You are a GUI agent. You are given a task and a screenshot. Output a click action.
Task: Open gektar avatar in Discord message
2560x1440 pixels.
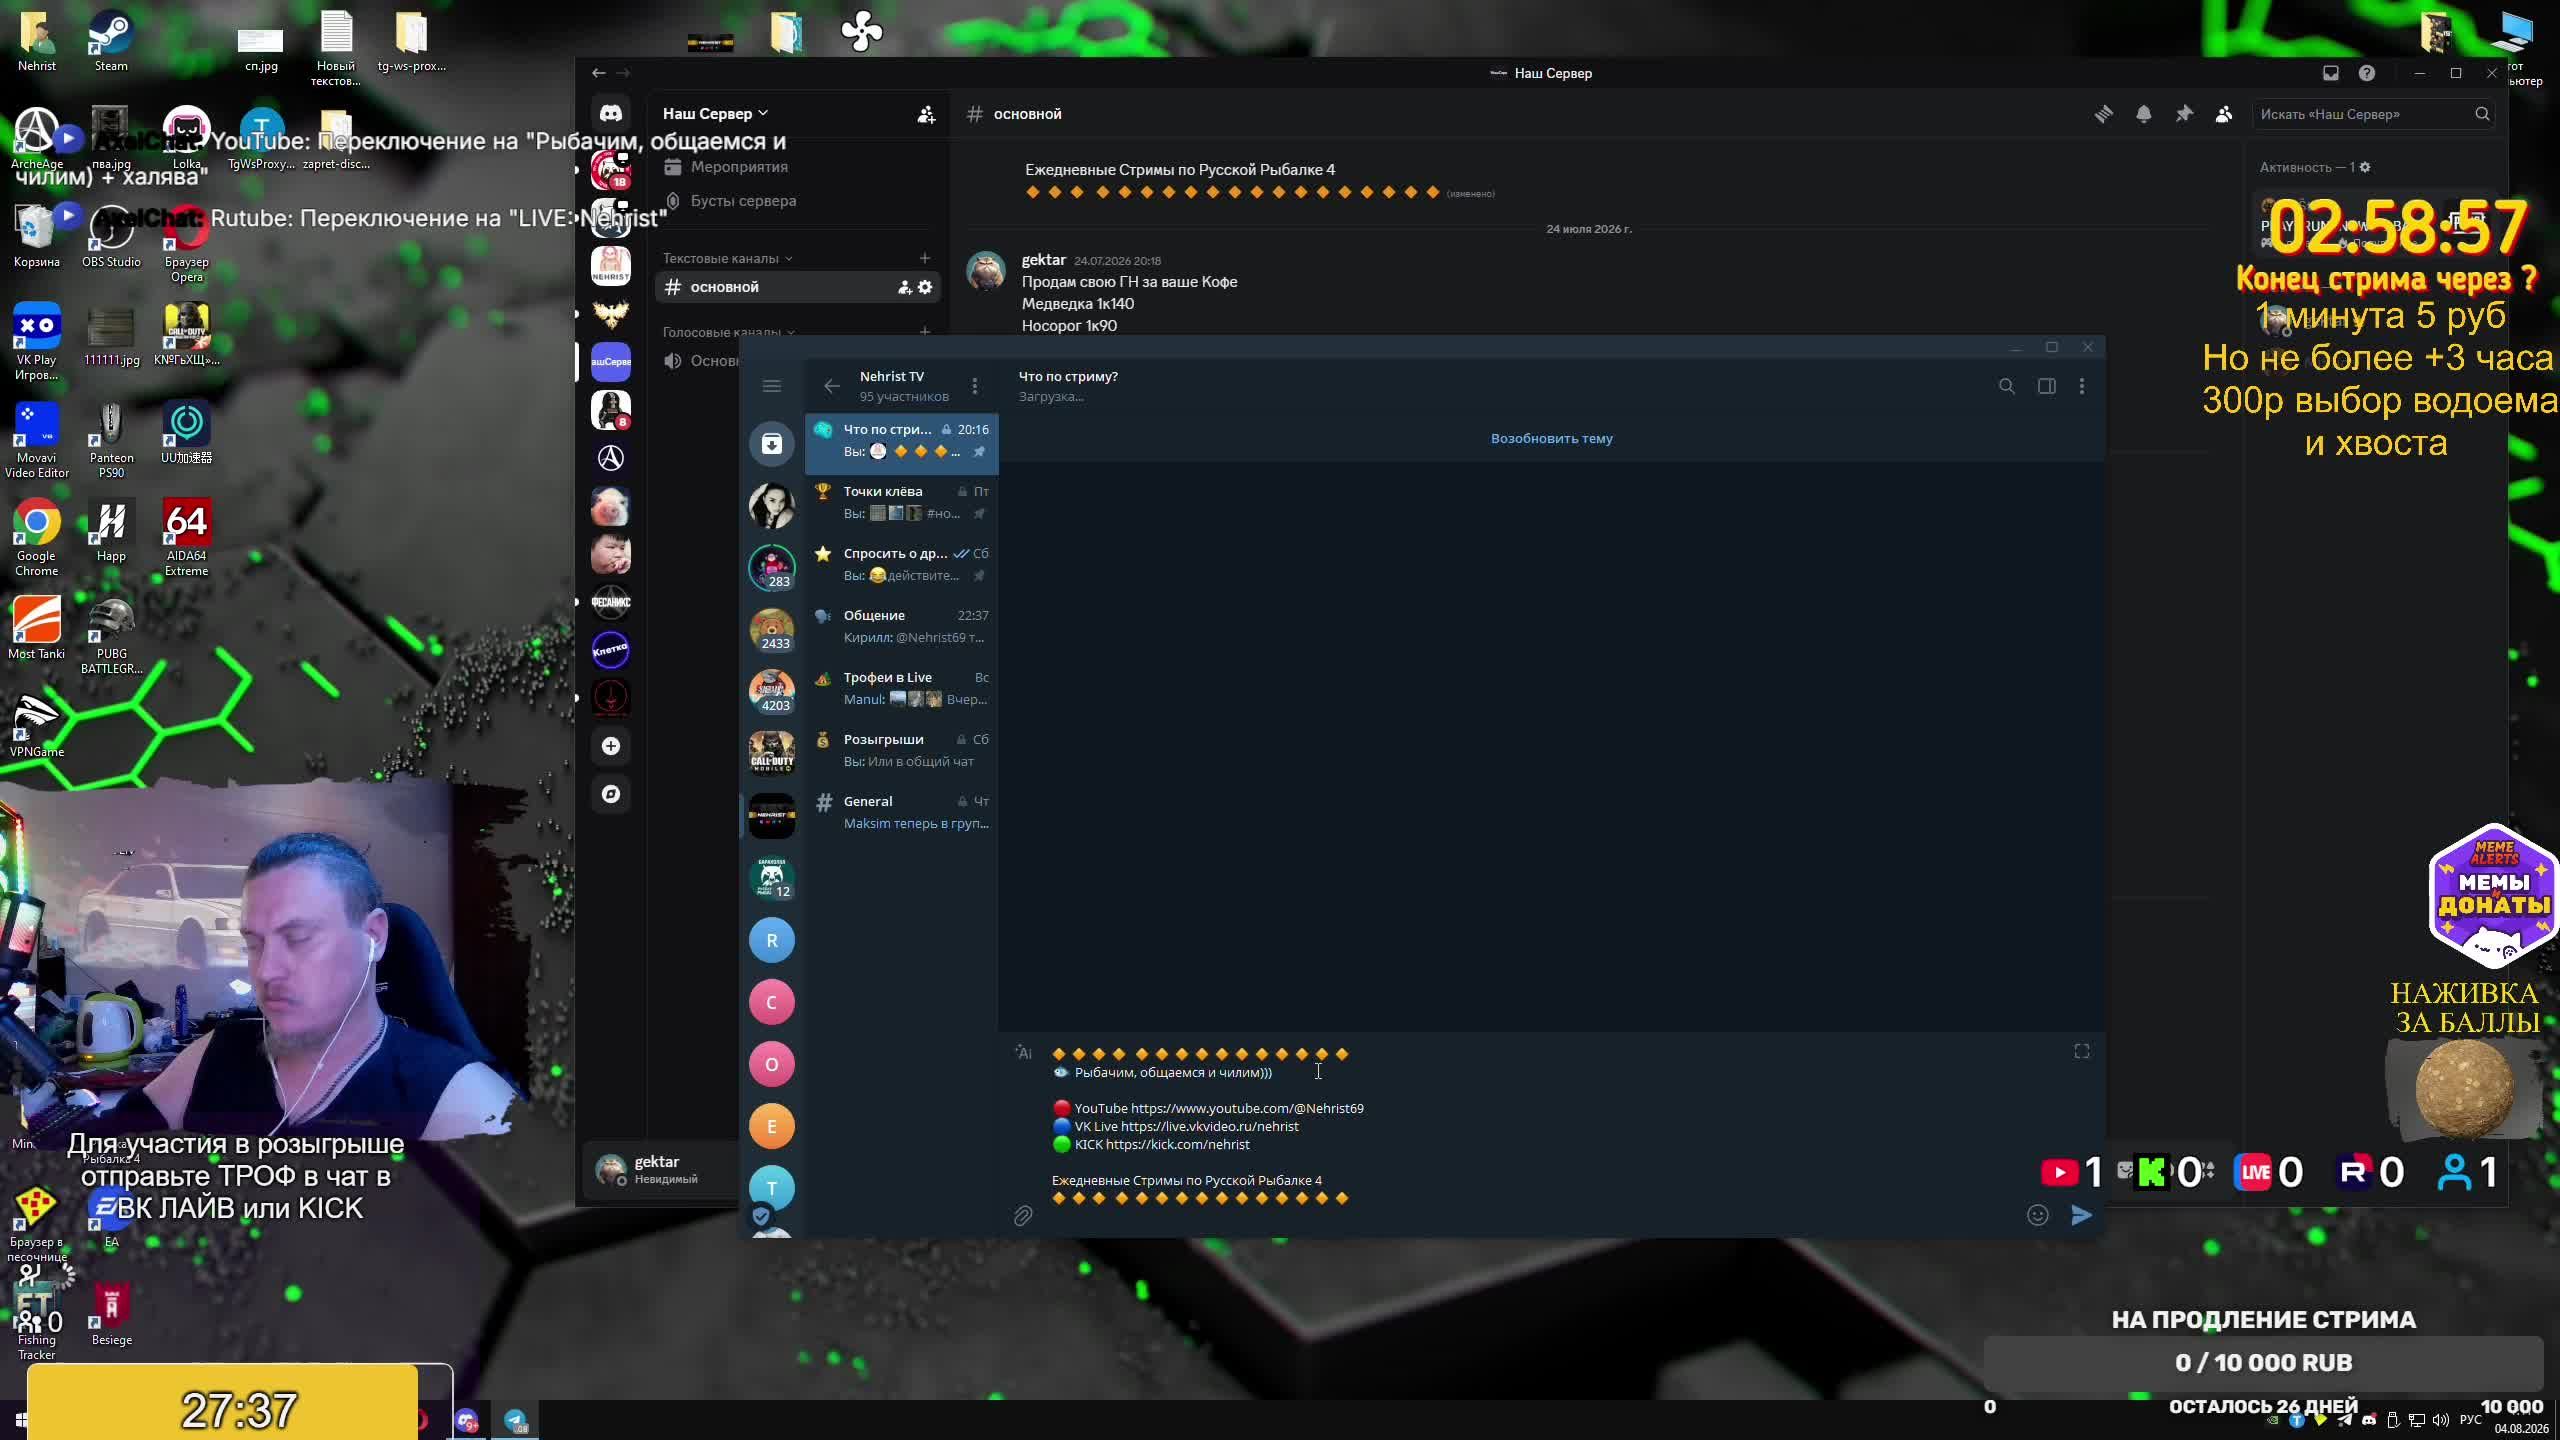pyautogui.click(x=986, y=270)
